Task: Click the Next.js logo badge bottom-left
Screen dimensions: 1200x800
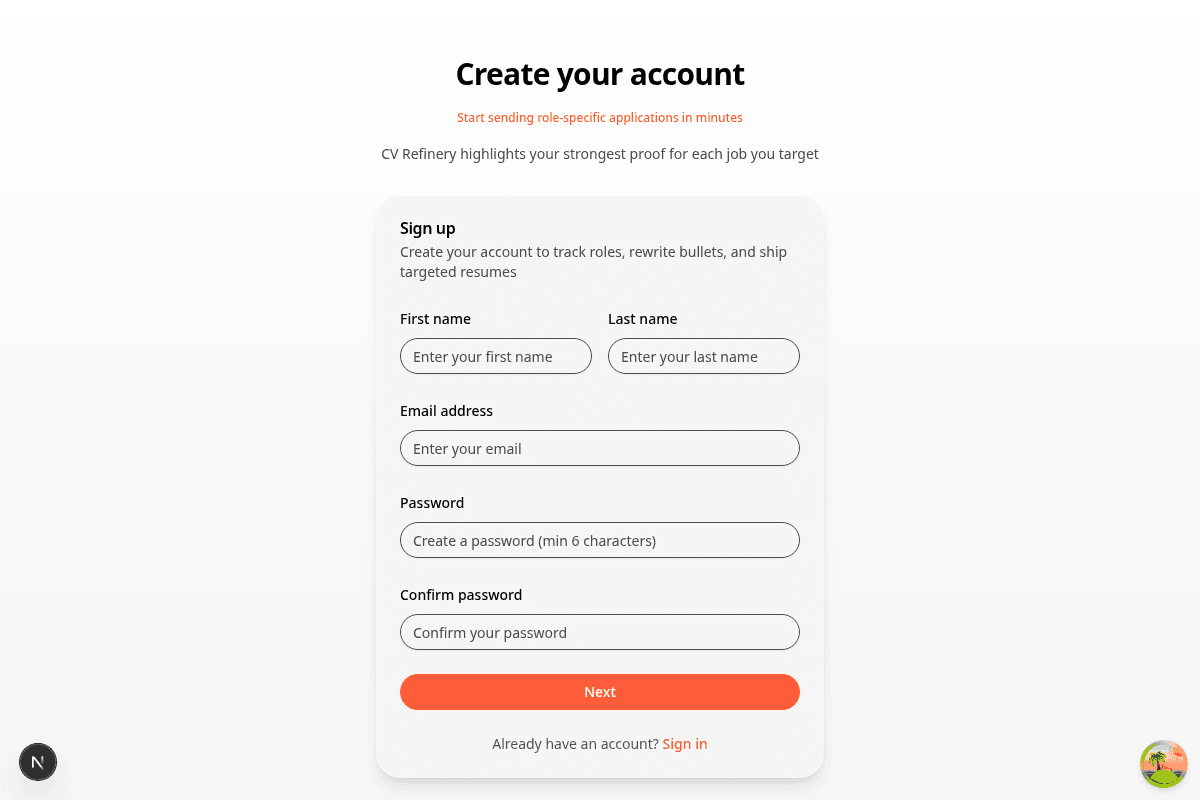Action: click(x=38, y=762)
